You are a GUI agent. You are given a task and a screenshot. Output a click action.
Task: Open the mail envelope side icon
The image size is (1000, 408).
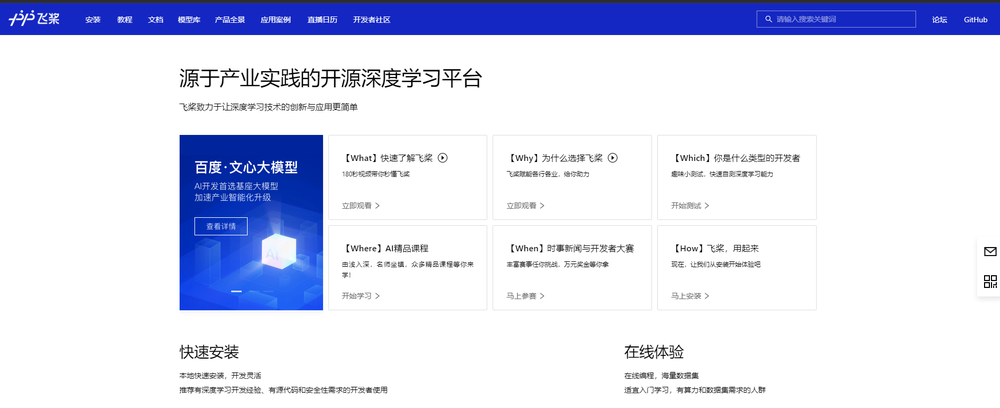click(x=990, y=252)
